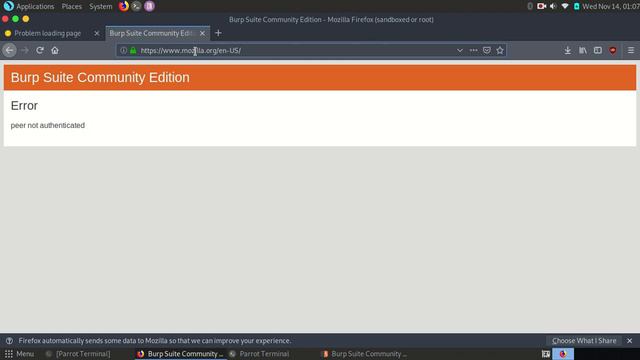
Task: Show site information icon in the URL bar
Action: pos(123,50)
